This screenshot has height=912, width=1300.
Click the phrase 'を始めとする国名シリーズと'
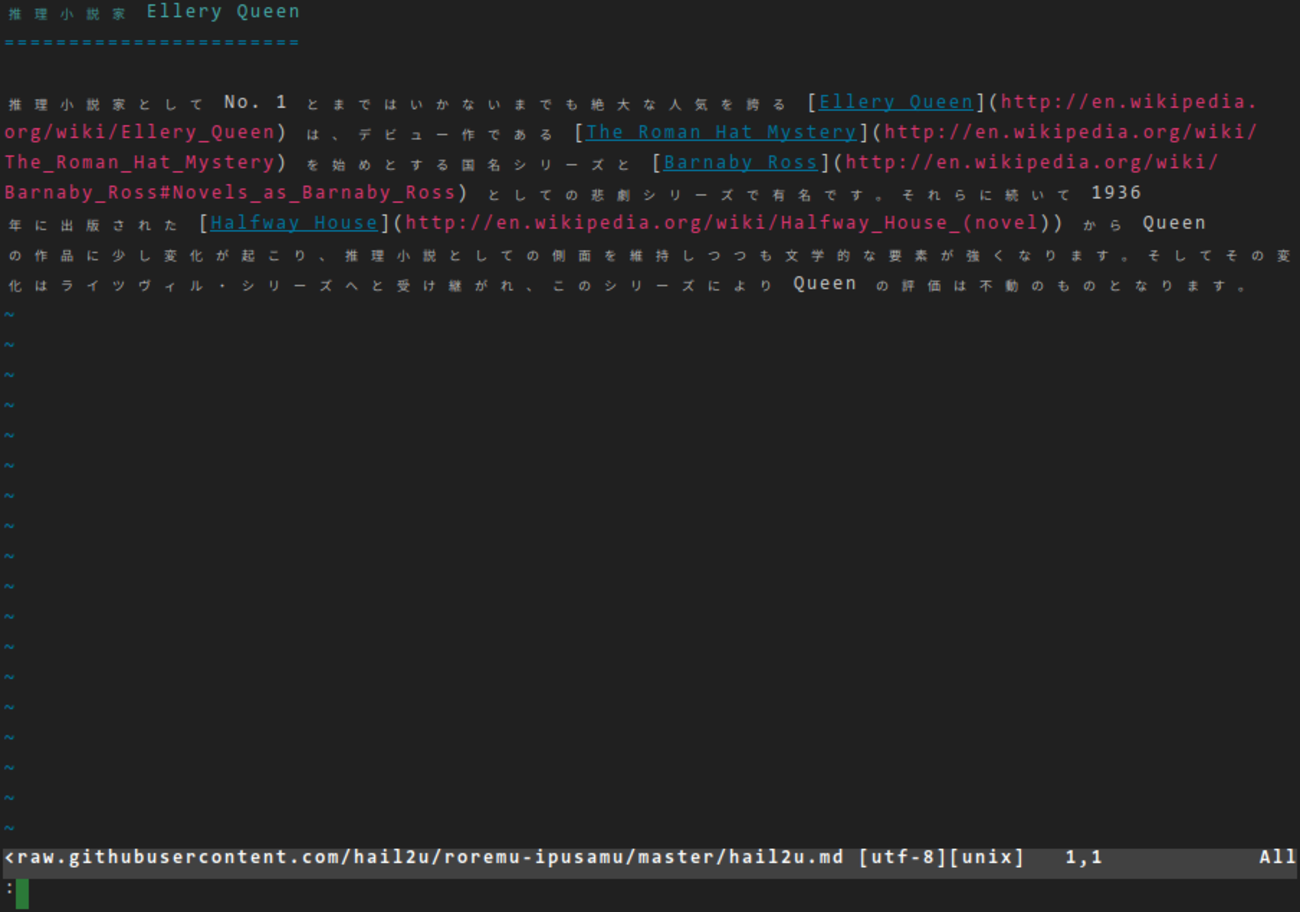469,164
